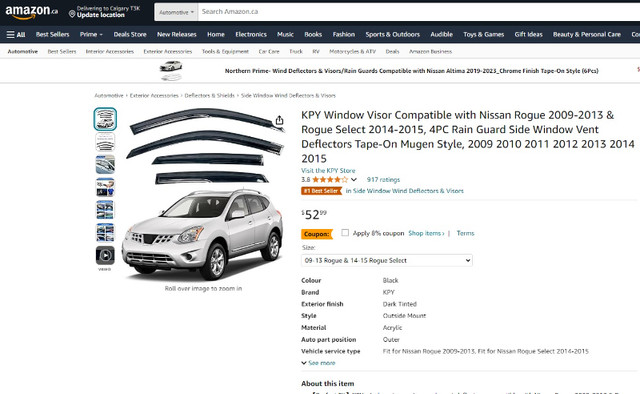Viewport: 640px width, 394px height.
Task: Open Toys & Games in navigation
Action: pos(484,35)
